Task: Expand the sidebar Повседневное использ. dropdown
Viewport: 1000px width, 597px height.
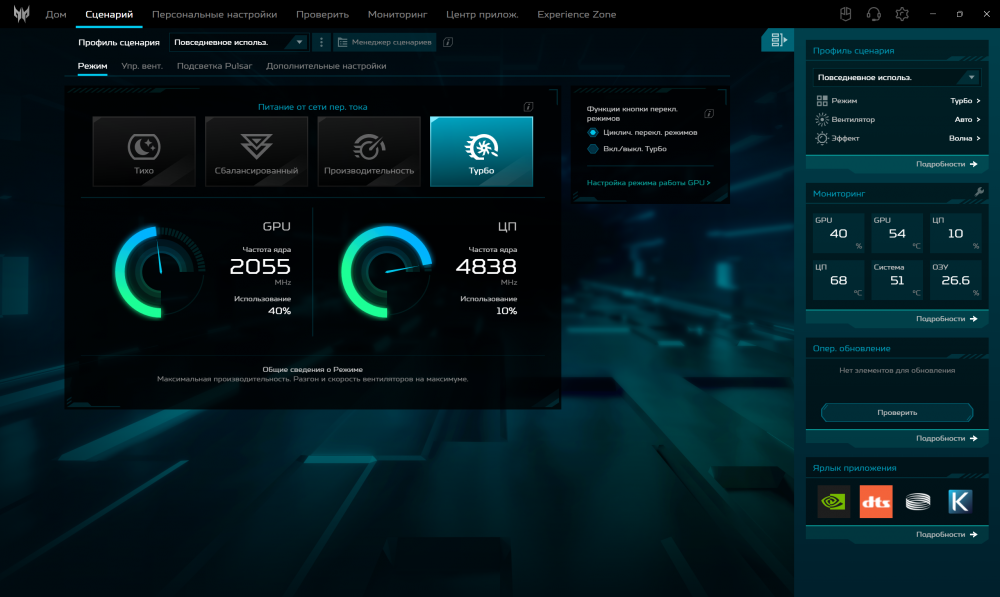Action: 897,77
